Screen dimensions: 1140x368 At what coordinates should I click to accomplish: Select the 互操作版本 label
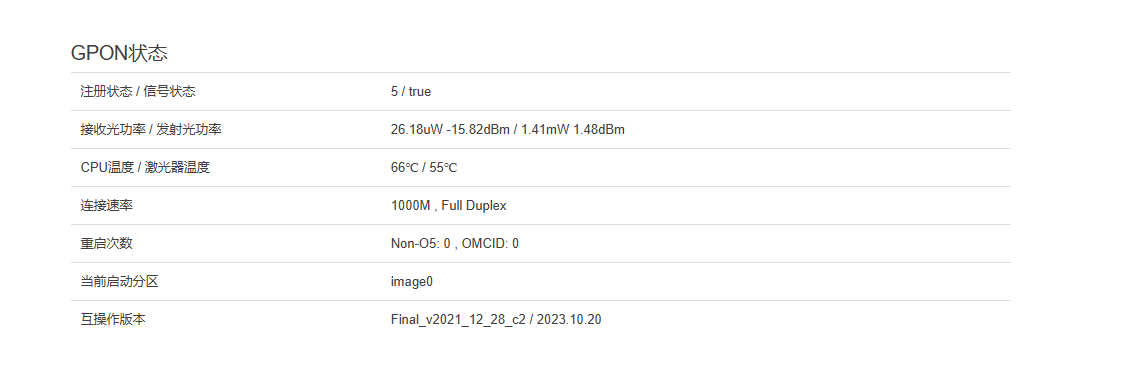113,319
